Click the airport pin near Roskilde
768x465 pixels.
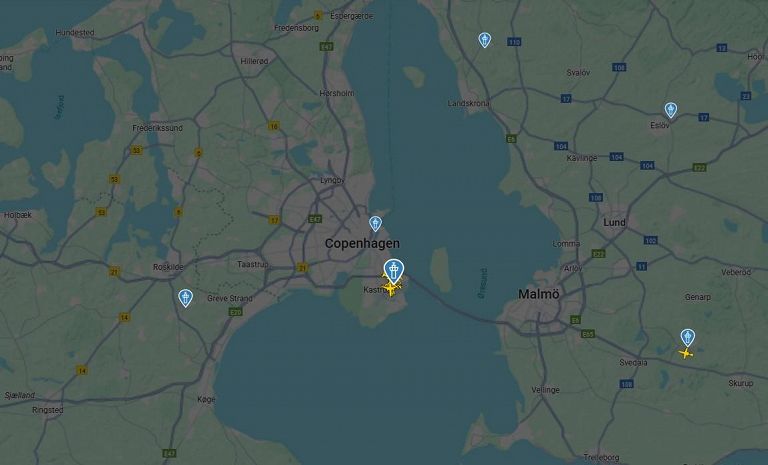(185, 298)
